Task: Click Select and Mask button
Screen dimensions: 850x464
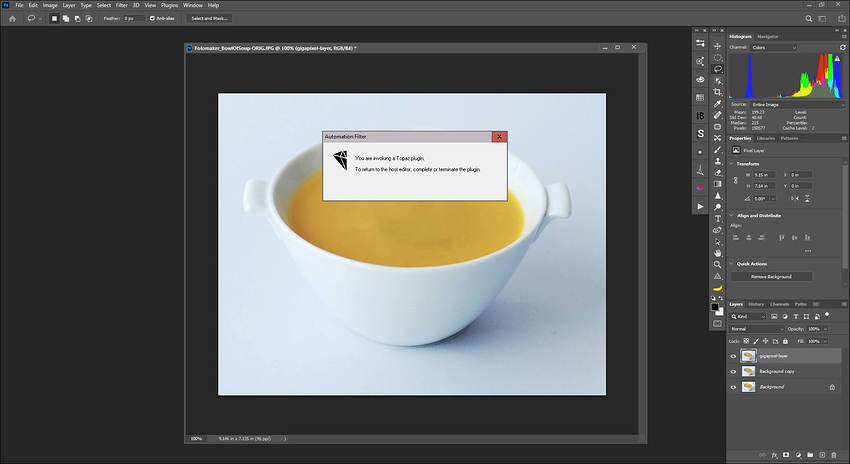Action: tap(209, 18)
